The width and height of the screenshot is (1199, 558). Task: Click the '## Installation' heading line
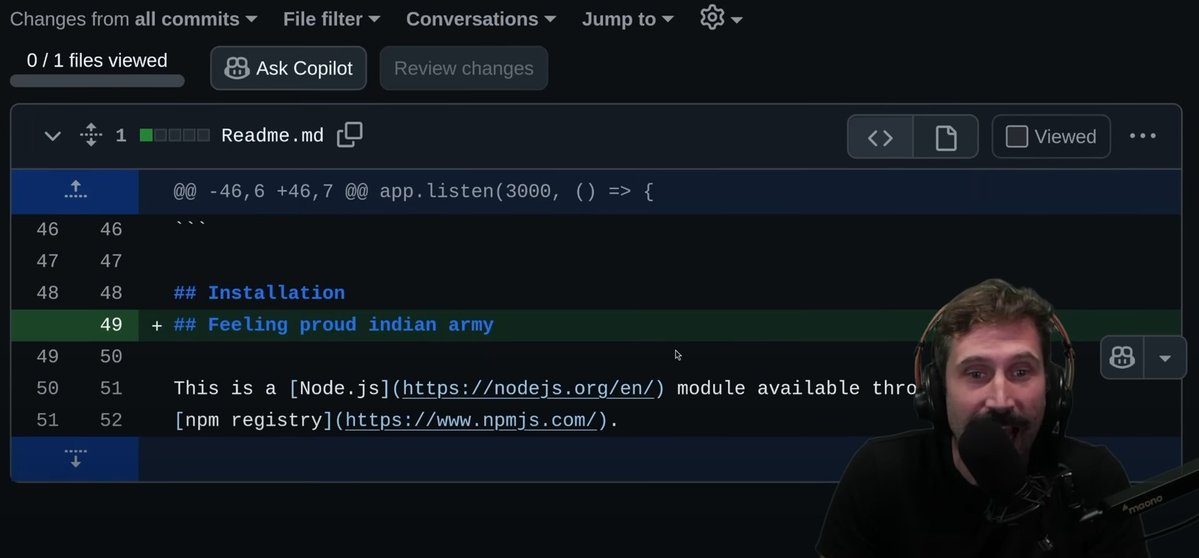(259, 293)
